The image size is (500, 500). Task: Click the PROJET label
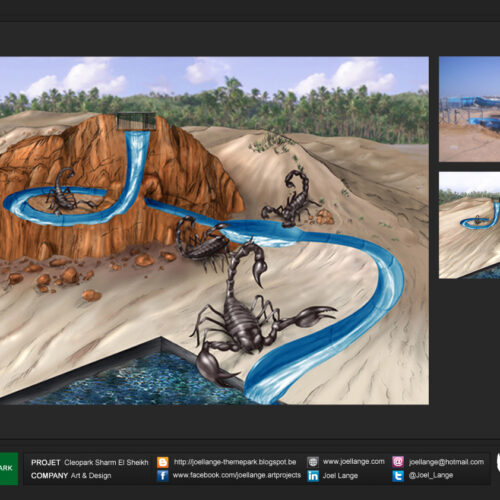point(46,463)
